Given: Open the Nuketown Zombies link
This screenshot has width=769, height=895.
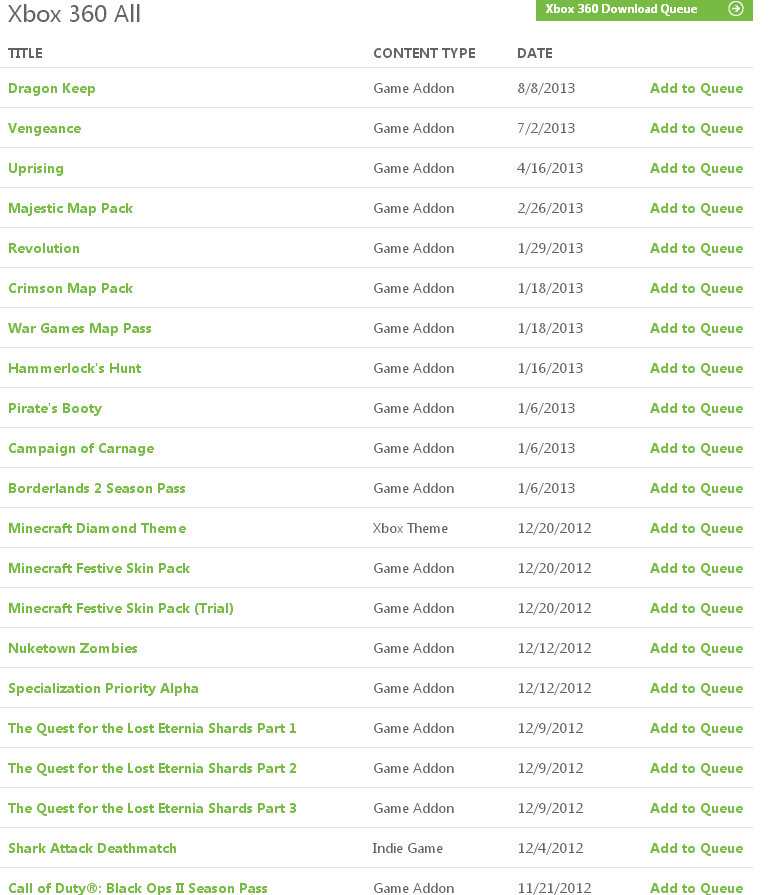Looking at the screenshot, I should point(73,648).
